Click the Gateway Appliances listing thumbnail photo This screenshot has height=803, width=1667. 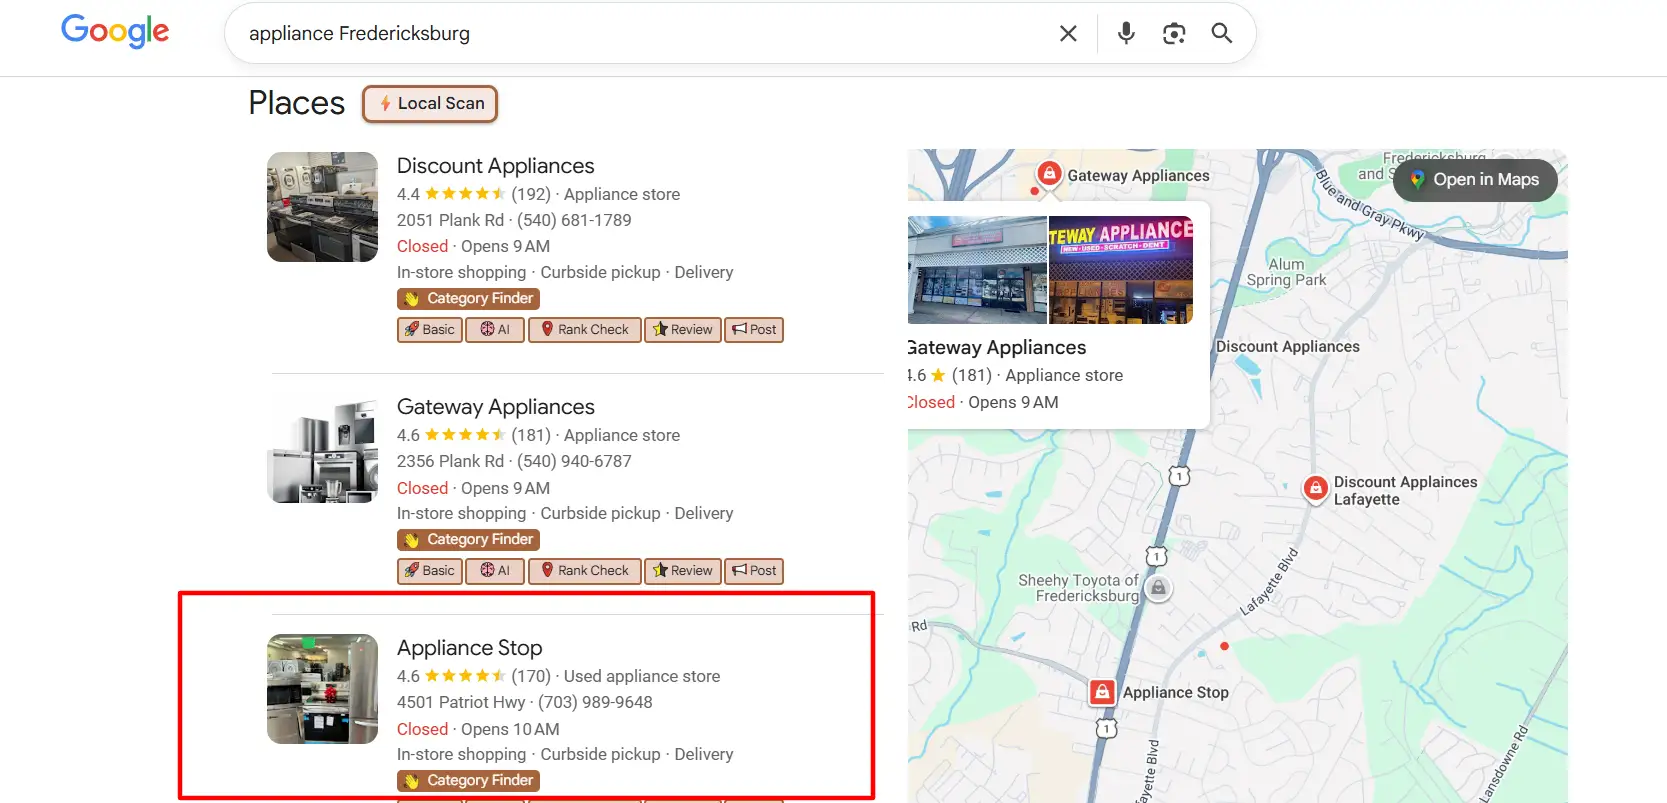click(x=322, y=448)
